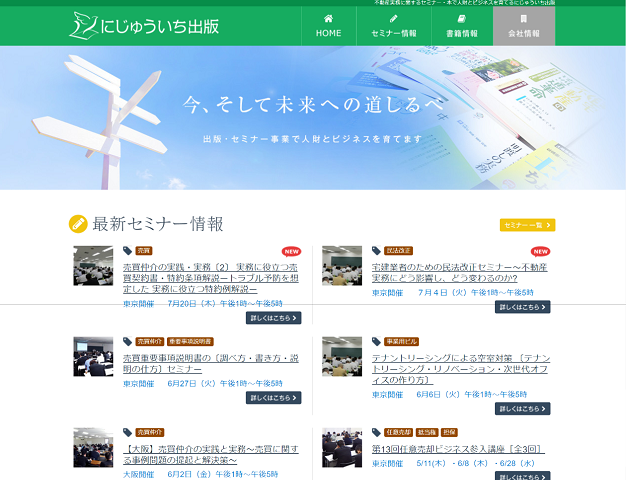Open 第13回任意売却ビジネス参入講座 title link

[x=458, y=449]
